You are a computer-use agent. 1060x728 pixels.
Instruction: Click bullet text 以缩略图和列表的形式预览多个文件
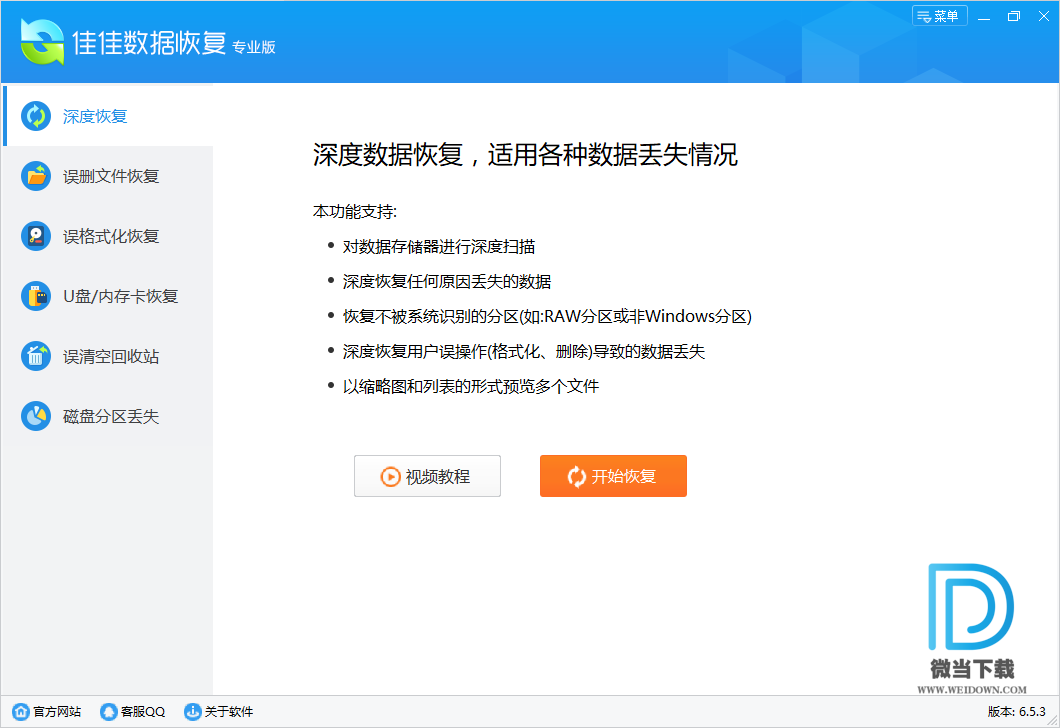click(471, 387)
